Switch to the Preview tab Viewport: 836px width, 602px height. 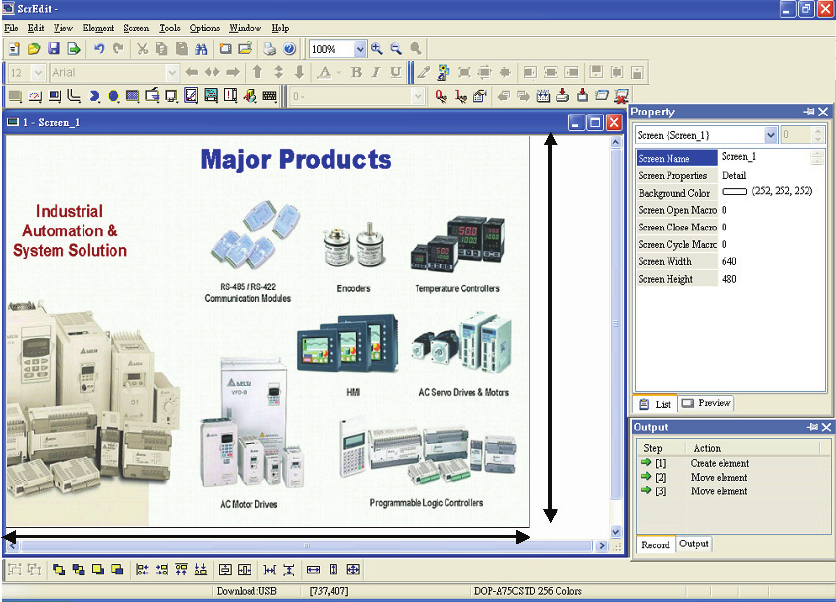pos(706,404)
